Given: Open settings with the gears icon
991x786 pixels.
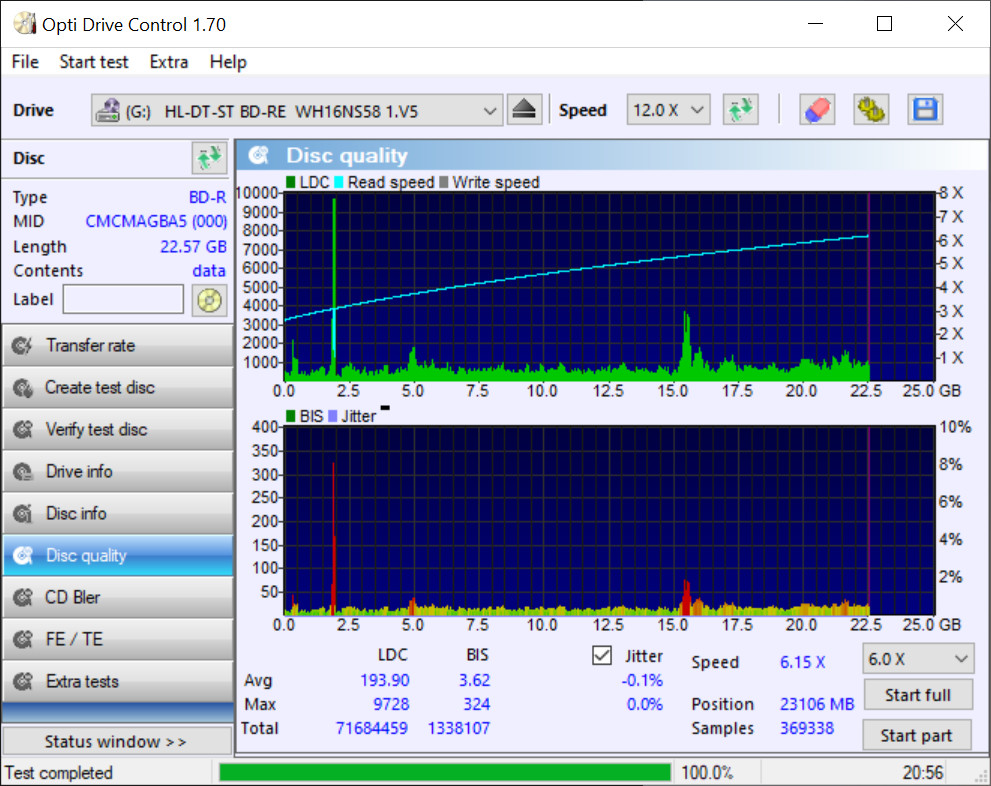Looking at the screenshot, I should [x=871, y=110].
